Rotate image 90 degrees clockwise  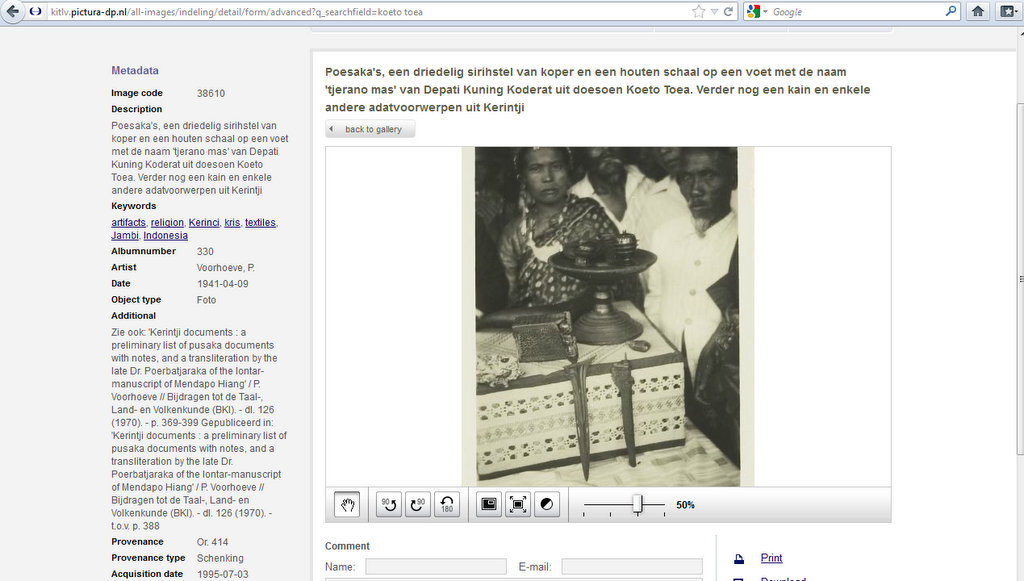point(418,505)
